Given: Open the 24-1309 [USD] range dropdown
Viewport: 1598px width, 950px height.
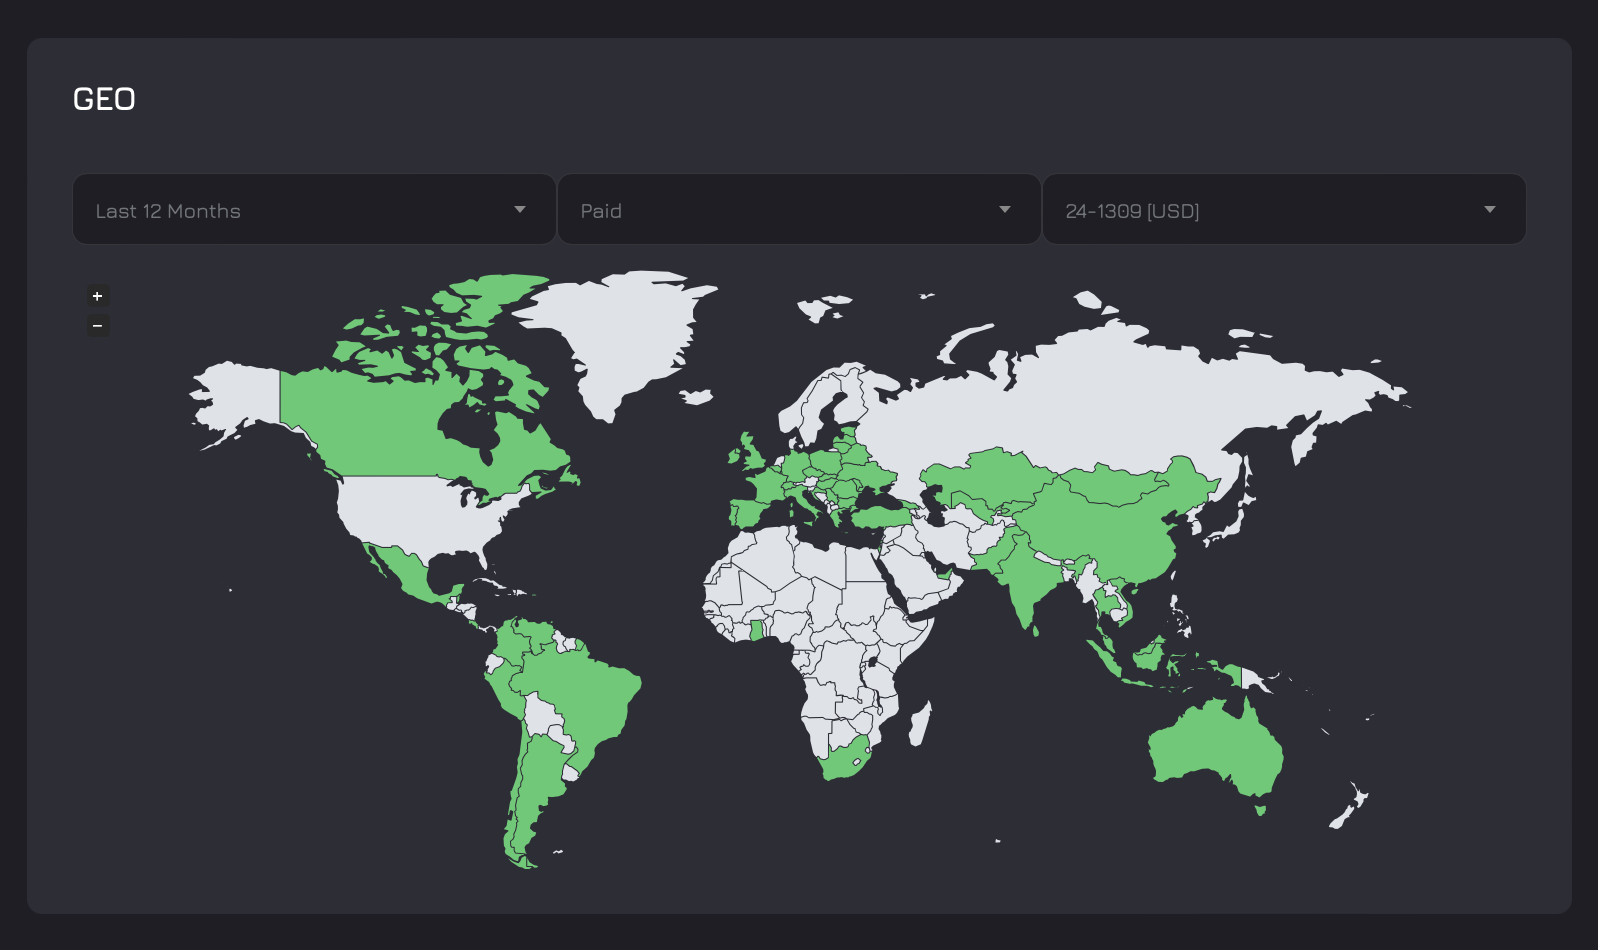Looking at the screenshot, I should point(1284,210).
